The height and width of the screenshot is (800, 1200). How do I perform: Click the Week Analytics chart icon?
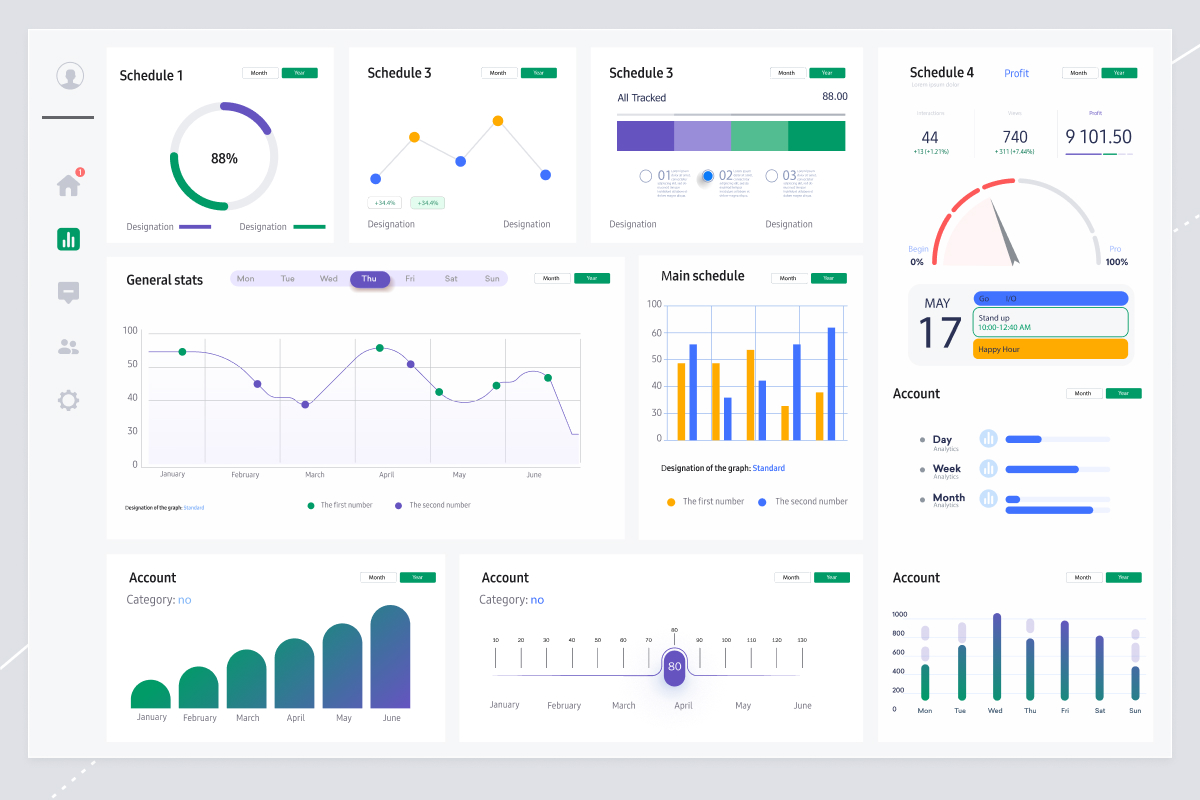point(988,469)
